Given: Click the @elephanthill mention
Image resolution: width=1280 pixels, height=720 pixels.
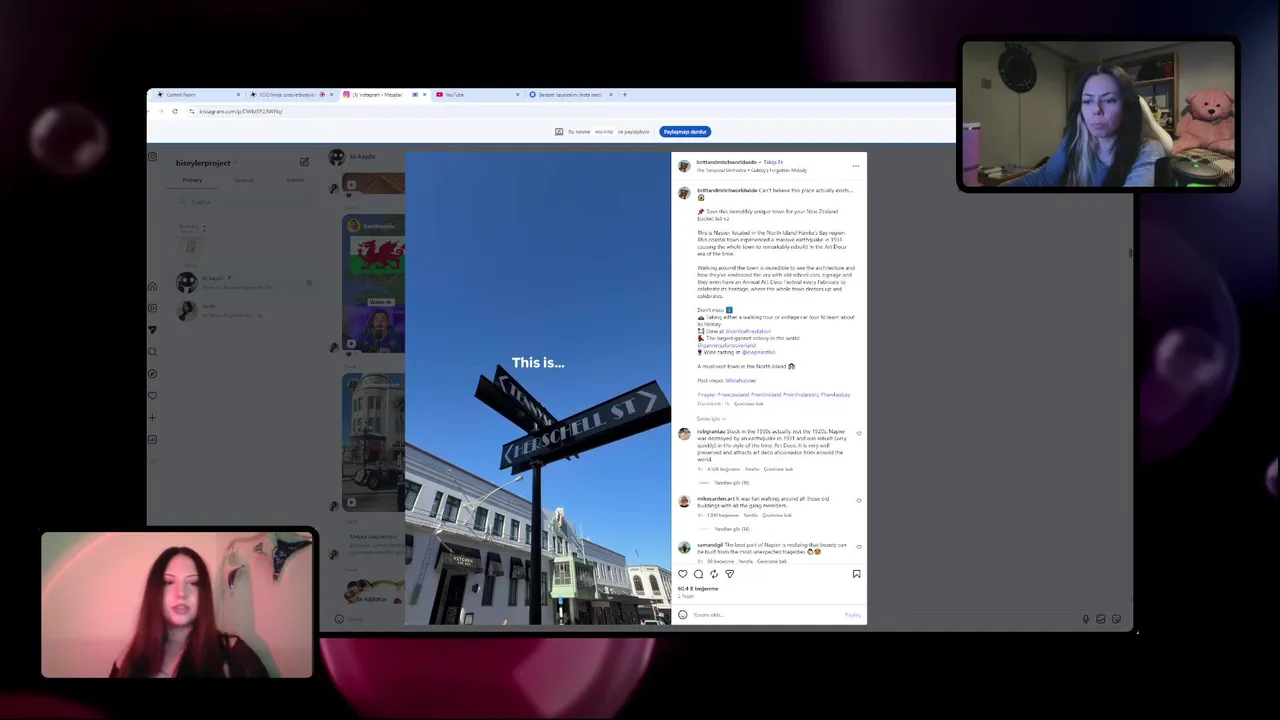Looking at the screenshot, I should coord(759,352).
